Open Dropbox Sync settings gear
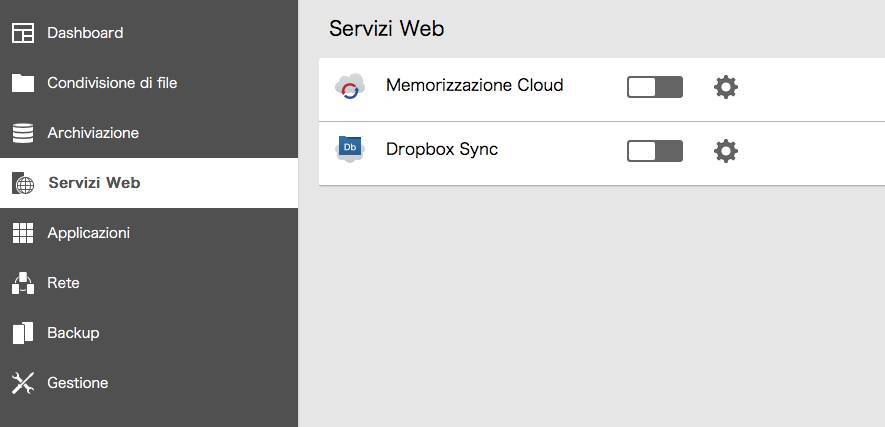 click(726, 151)
